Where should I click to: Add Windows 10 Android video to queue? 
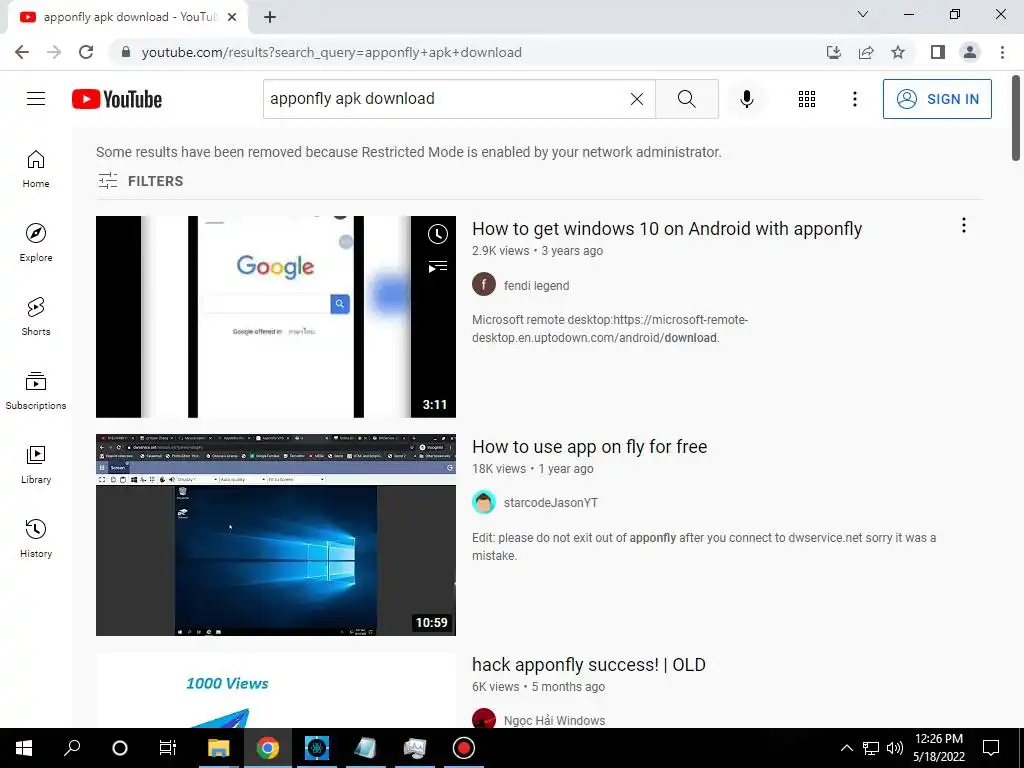tap(438, 266)
